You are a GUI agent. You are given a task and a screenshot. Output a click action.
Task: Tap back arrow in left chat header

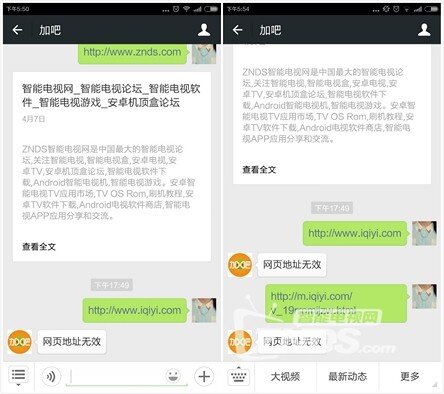[x=17, y=30]
